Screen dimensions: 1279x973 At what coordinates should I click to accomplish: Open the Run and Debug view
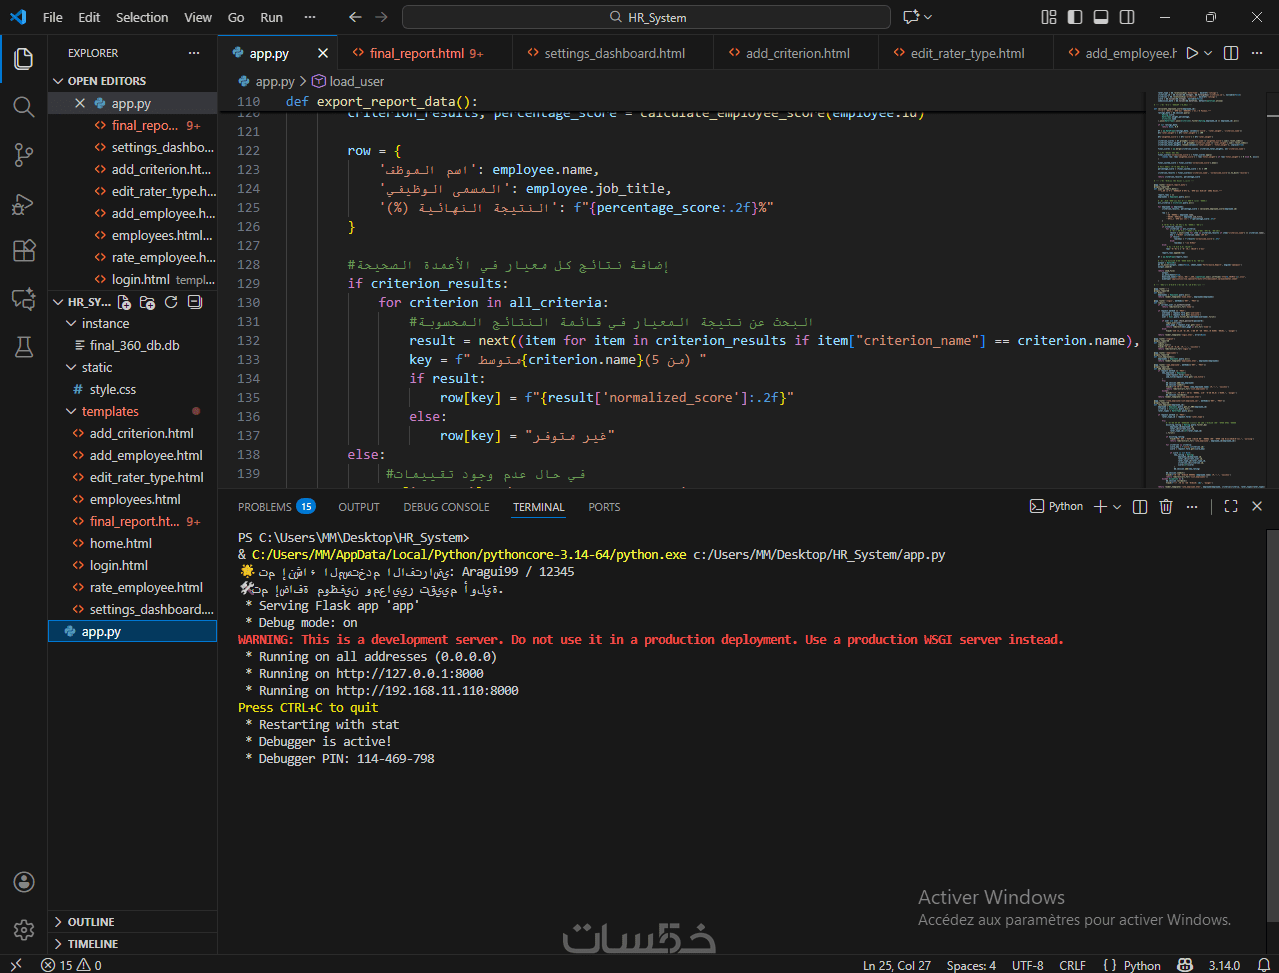23,202
